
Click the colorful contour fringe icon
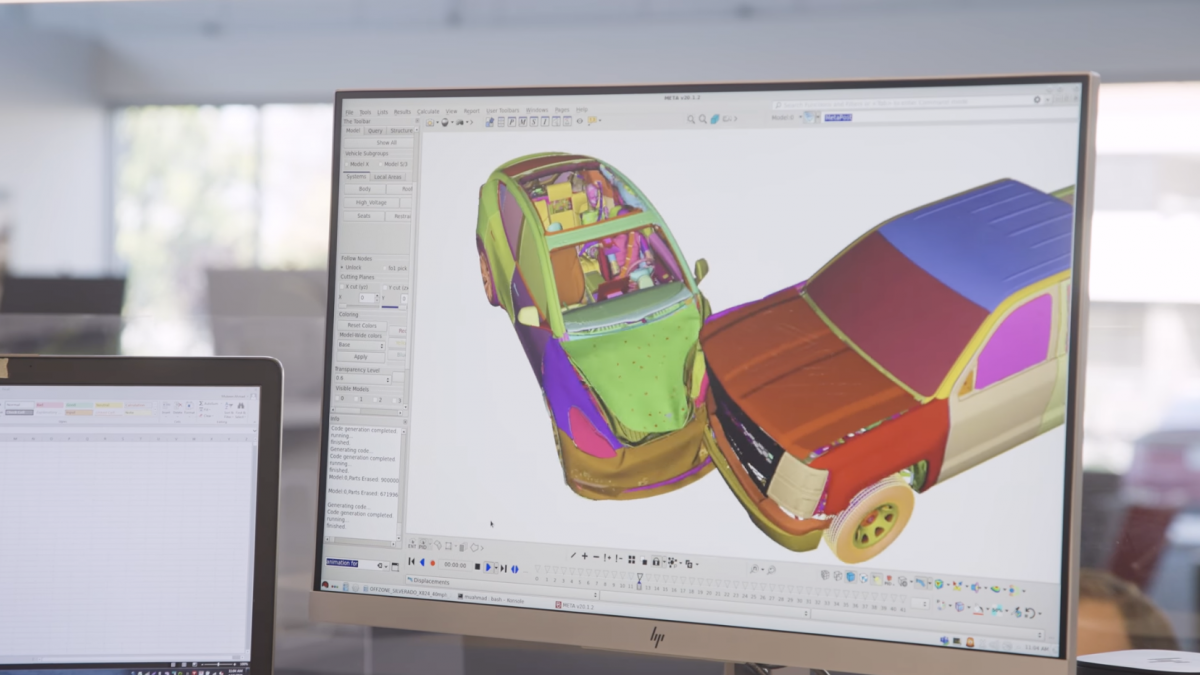pyautogui.click(x=938, y=584)
